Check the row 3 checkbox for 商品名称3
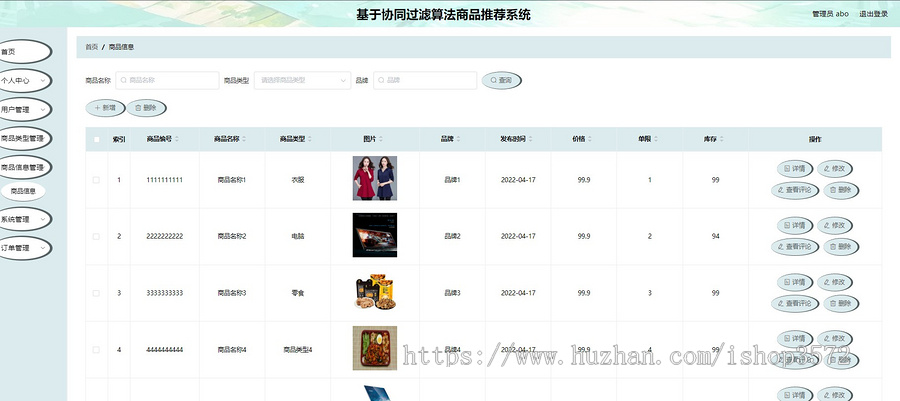This screenshot has width=900, height=401. (x=96, y=293)
